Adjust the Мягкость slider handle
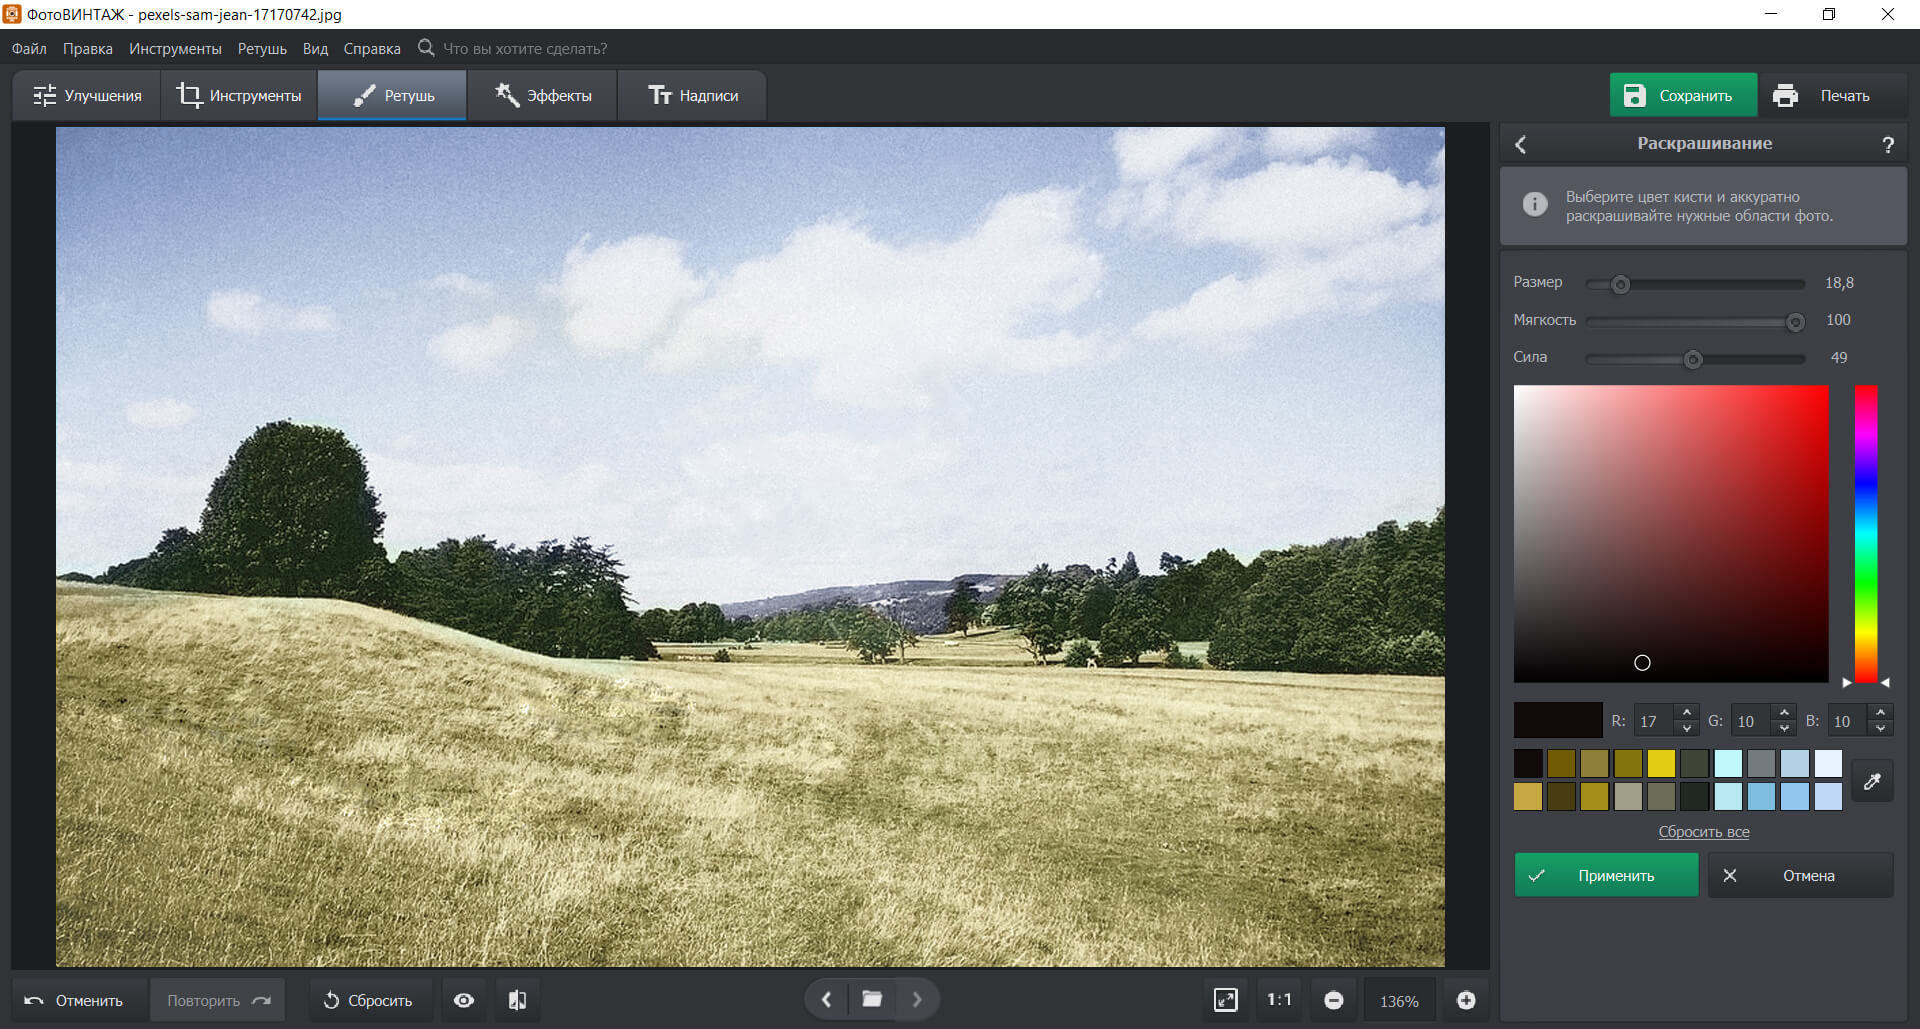Viewport: 1920px width, 1029px height. click(1795, 322)
